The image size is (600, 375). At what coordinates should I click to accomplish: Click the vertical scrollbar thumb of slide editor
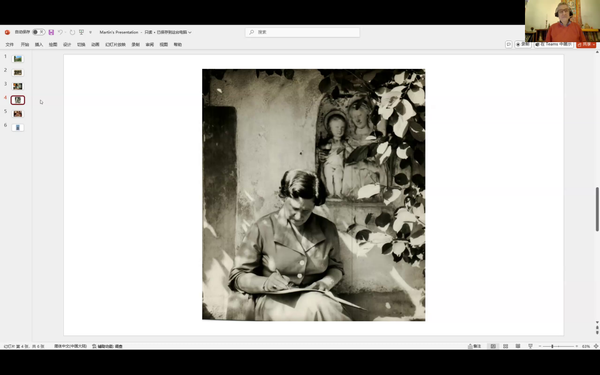tap(597, 209)
